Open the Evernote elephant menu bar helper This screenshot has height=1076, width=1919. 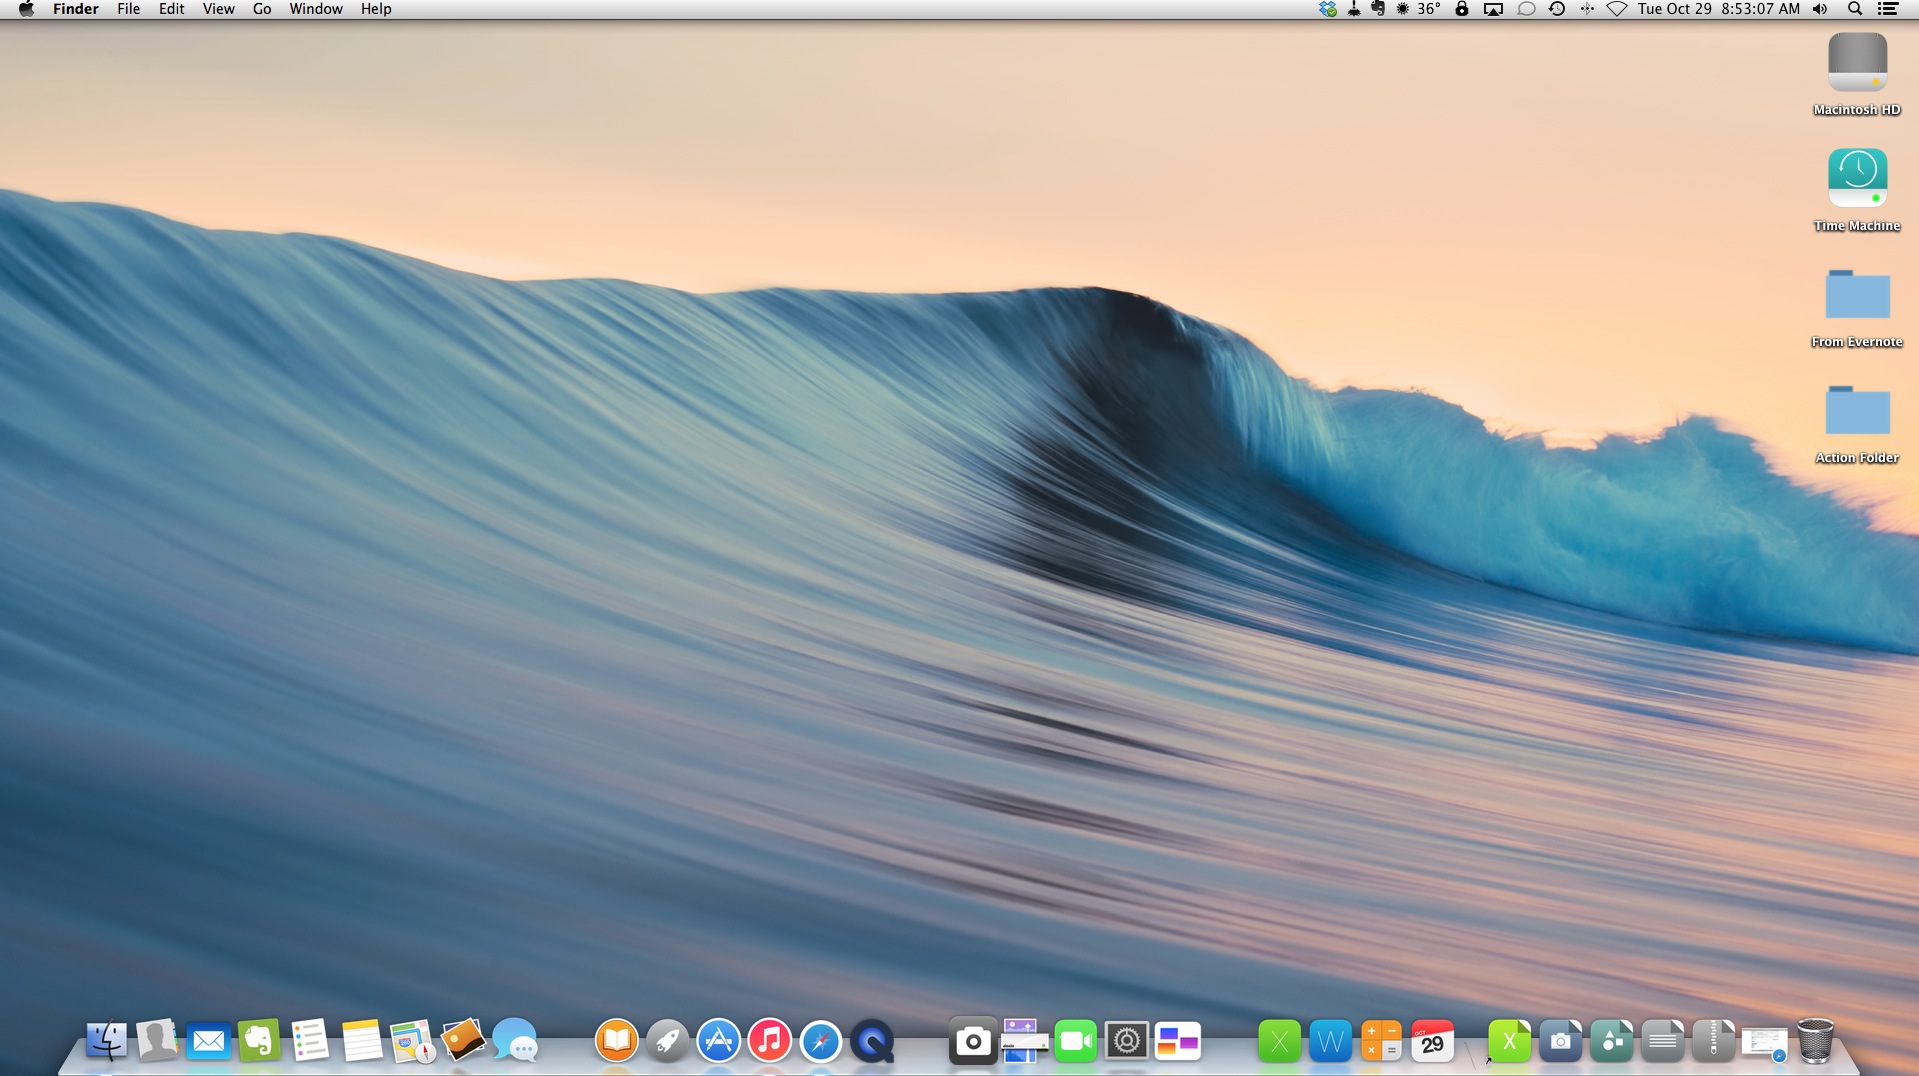click(x=1378, y=9)
